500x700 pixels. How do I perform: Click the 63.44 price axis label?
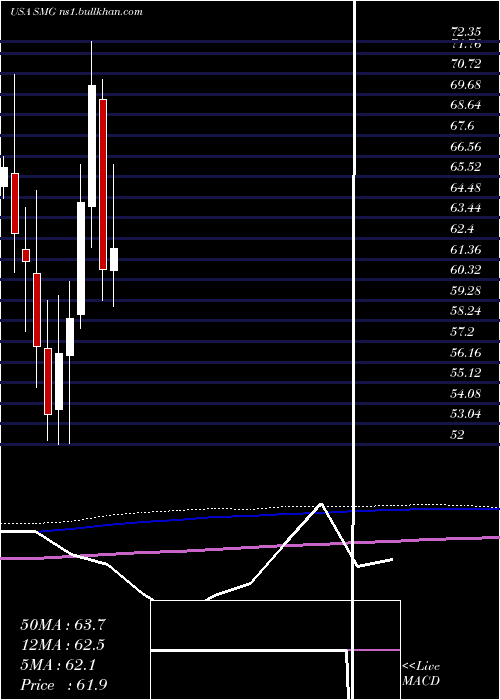click(x=466, y=208)
